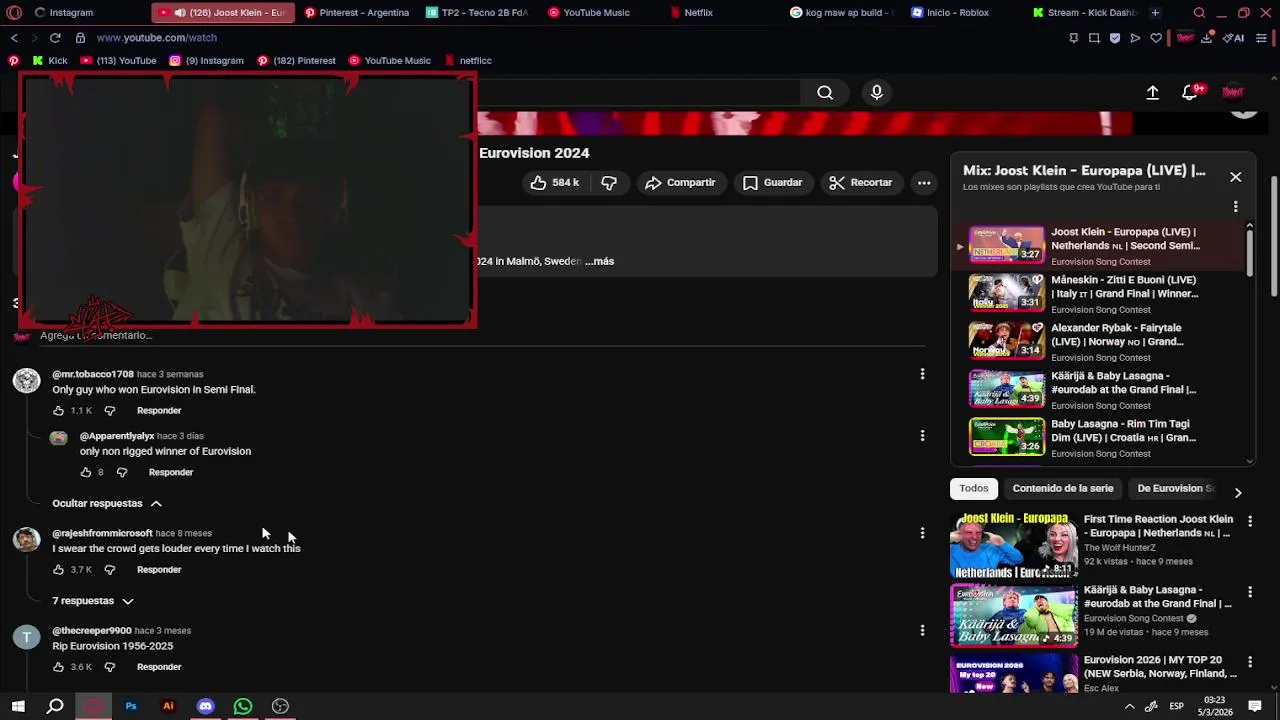Expand description with ...más

[x=599, y=261]
